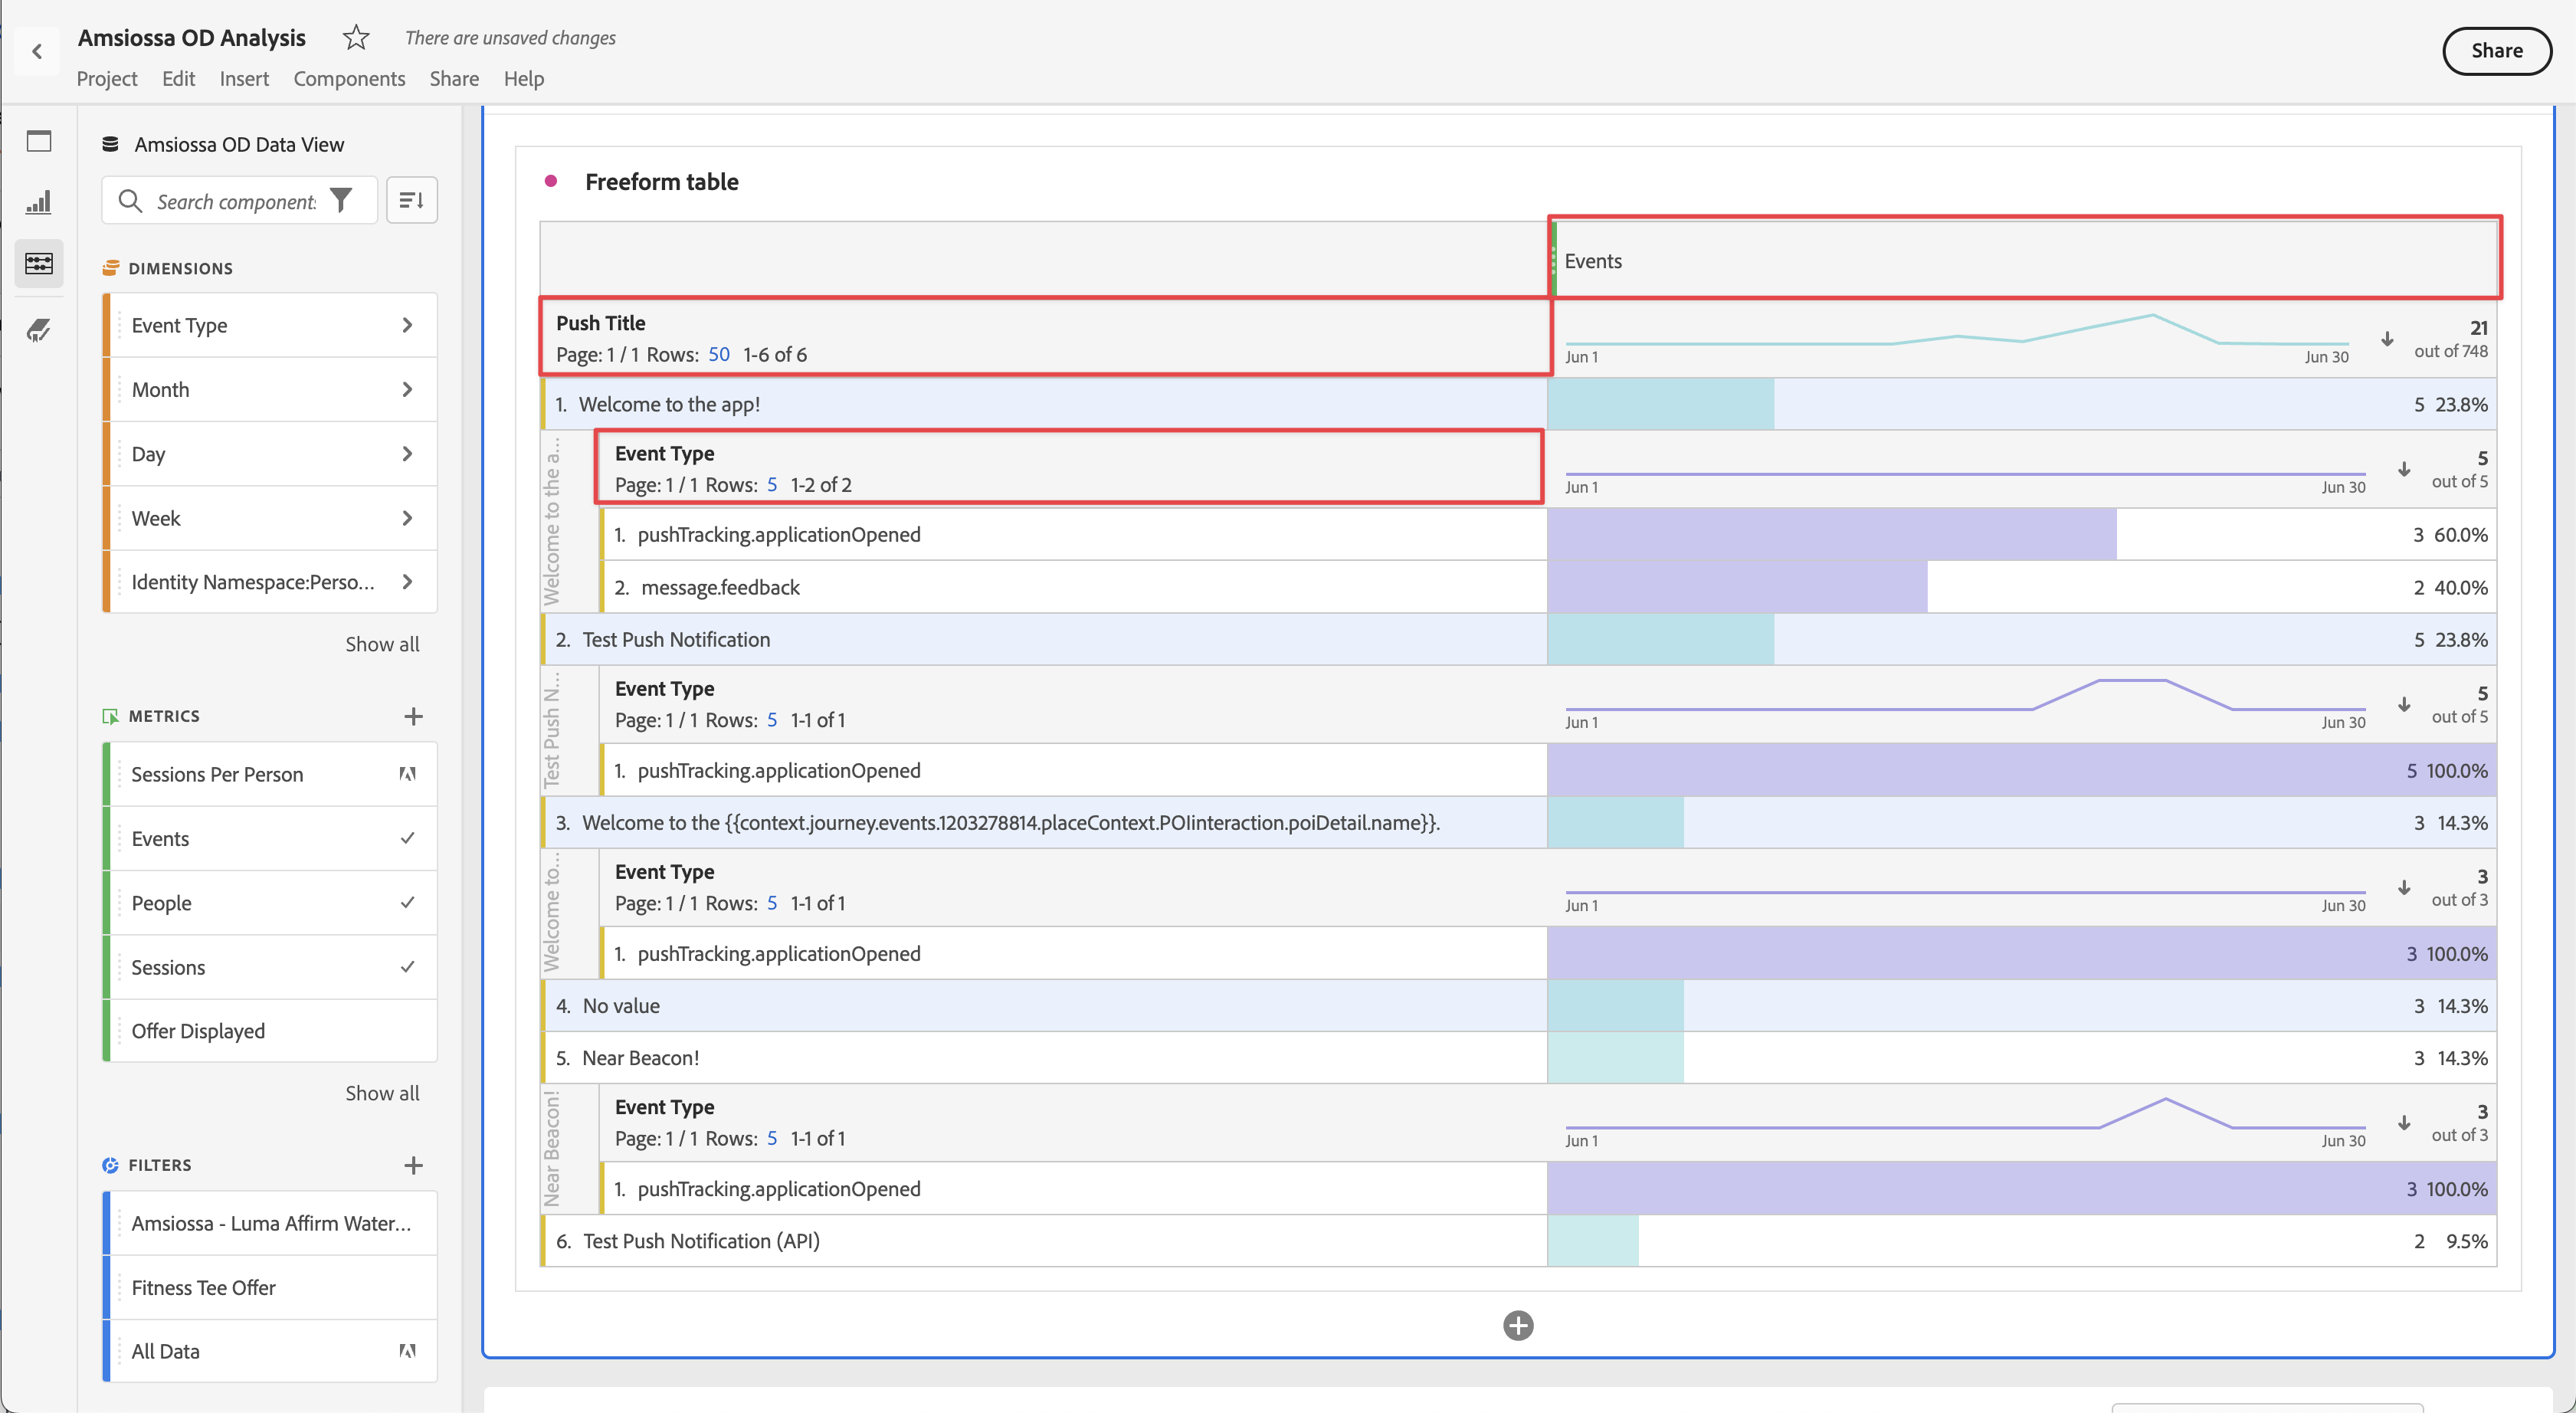
Task: Click the sort components icon
Action: (x=411, y=201)
